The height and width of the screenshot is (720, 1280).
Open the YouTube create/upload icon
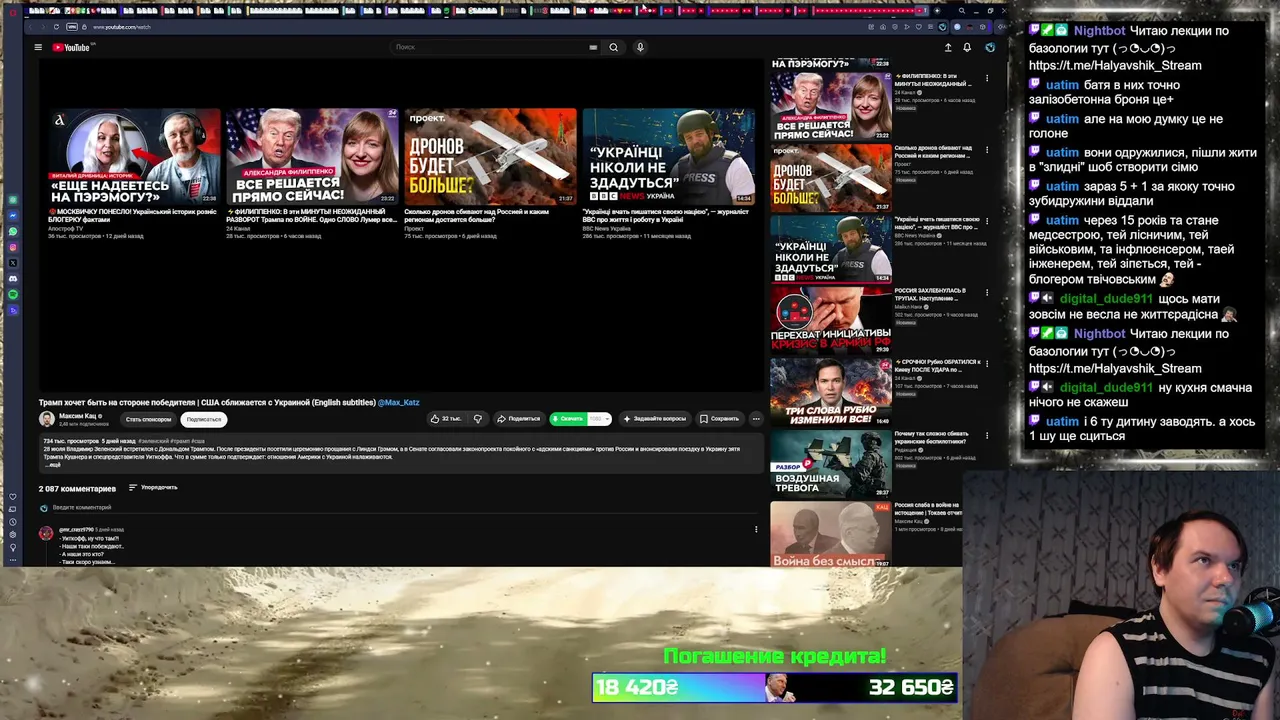948,47
